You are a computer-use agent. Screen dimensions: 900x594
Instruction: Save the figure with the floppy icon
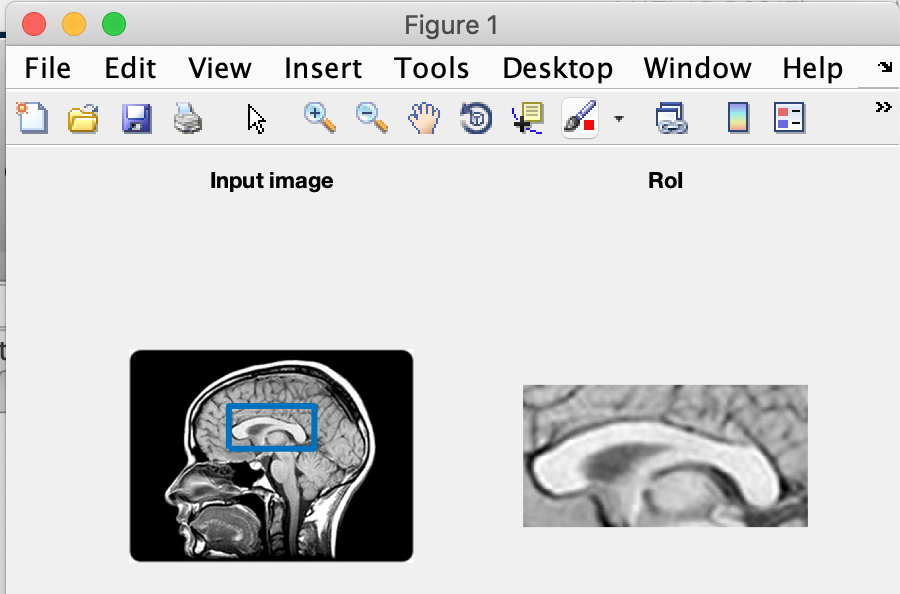[137, 118]
